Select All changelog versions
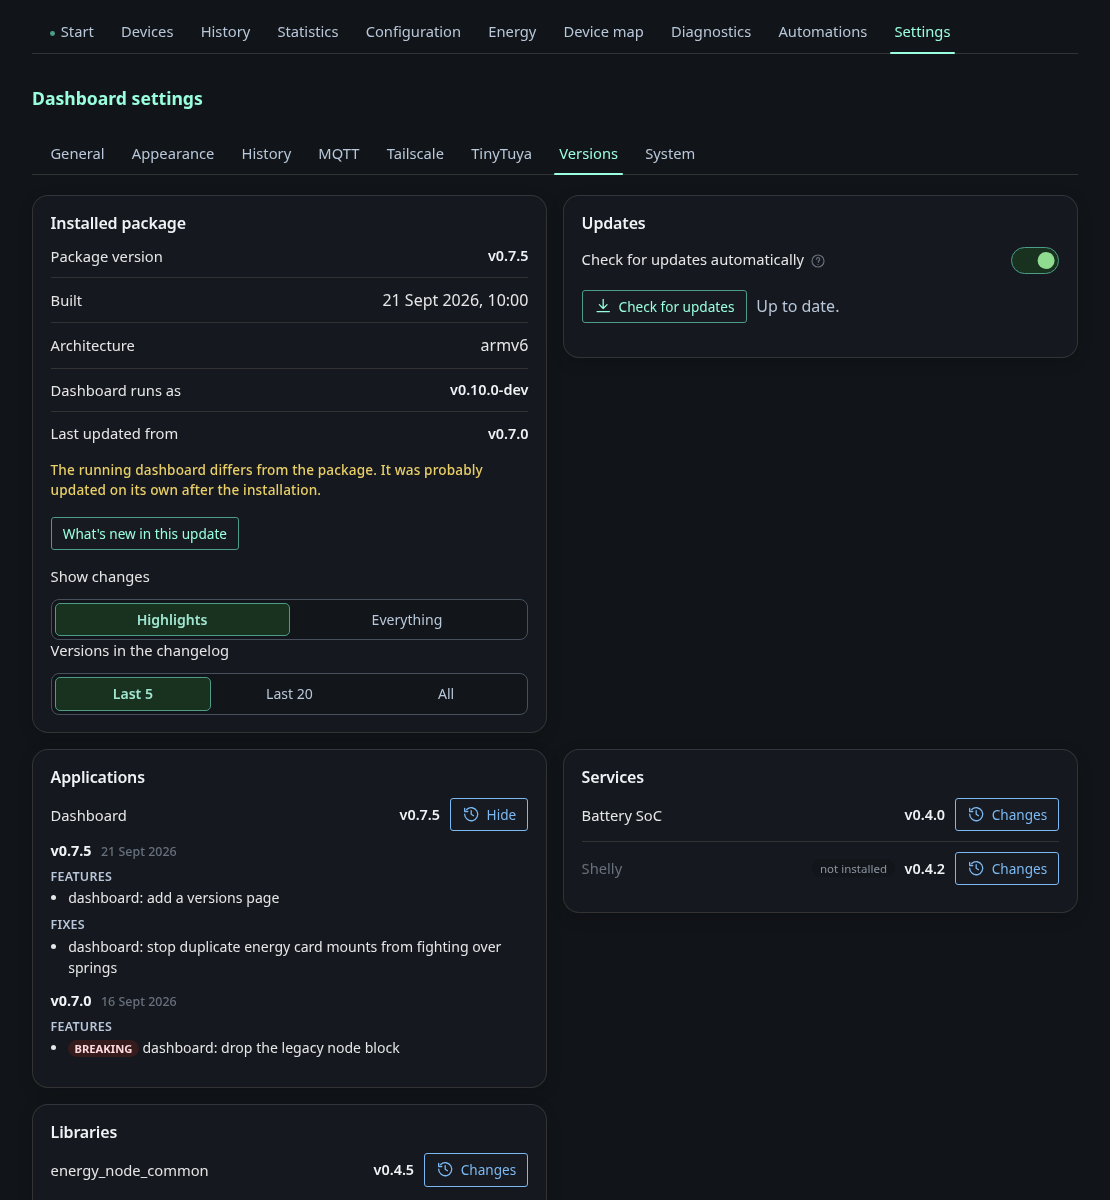Viewport: 1110px width, 1200px height. point(446,694)
